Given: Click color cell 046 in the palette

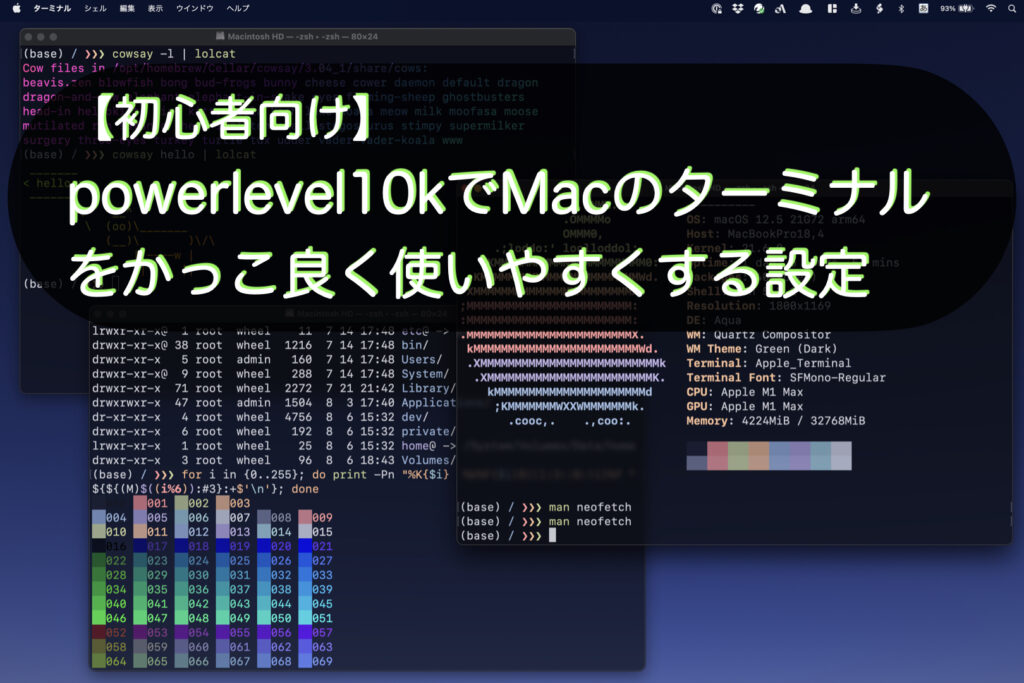Looking at the screenshot, I should click(x=110, y=619).
